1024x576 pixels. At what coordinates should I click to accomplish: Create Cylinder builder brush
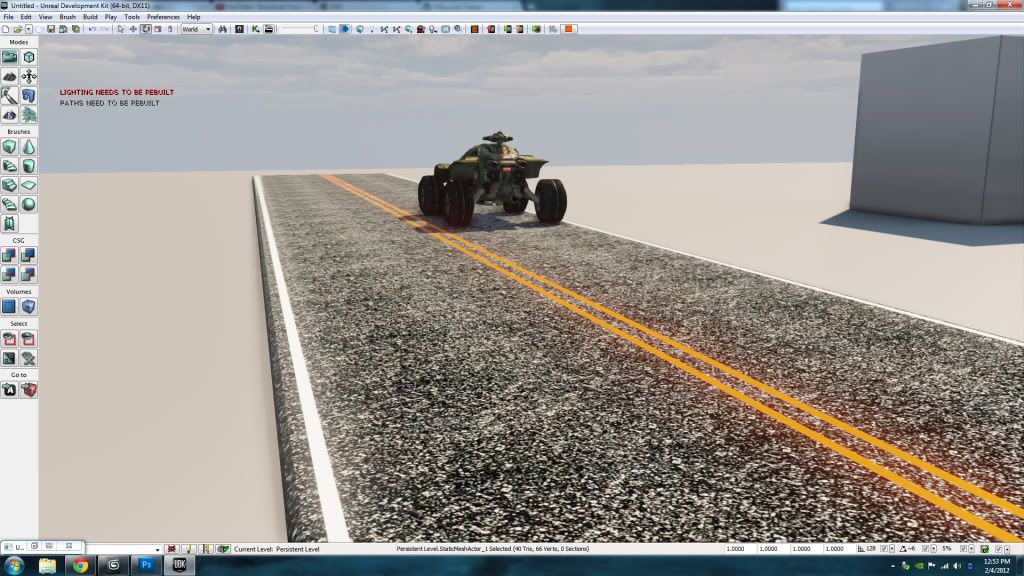(29, 166)
